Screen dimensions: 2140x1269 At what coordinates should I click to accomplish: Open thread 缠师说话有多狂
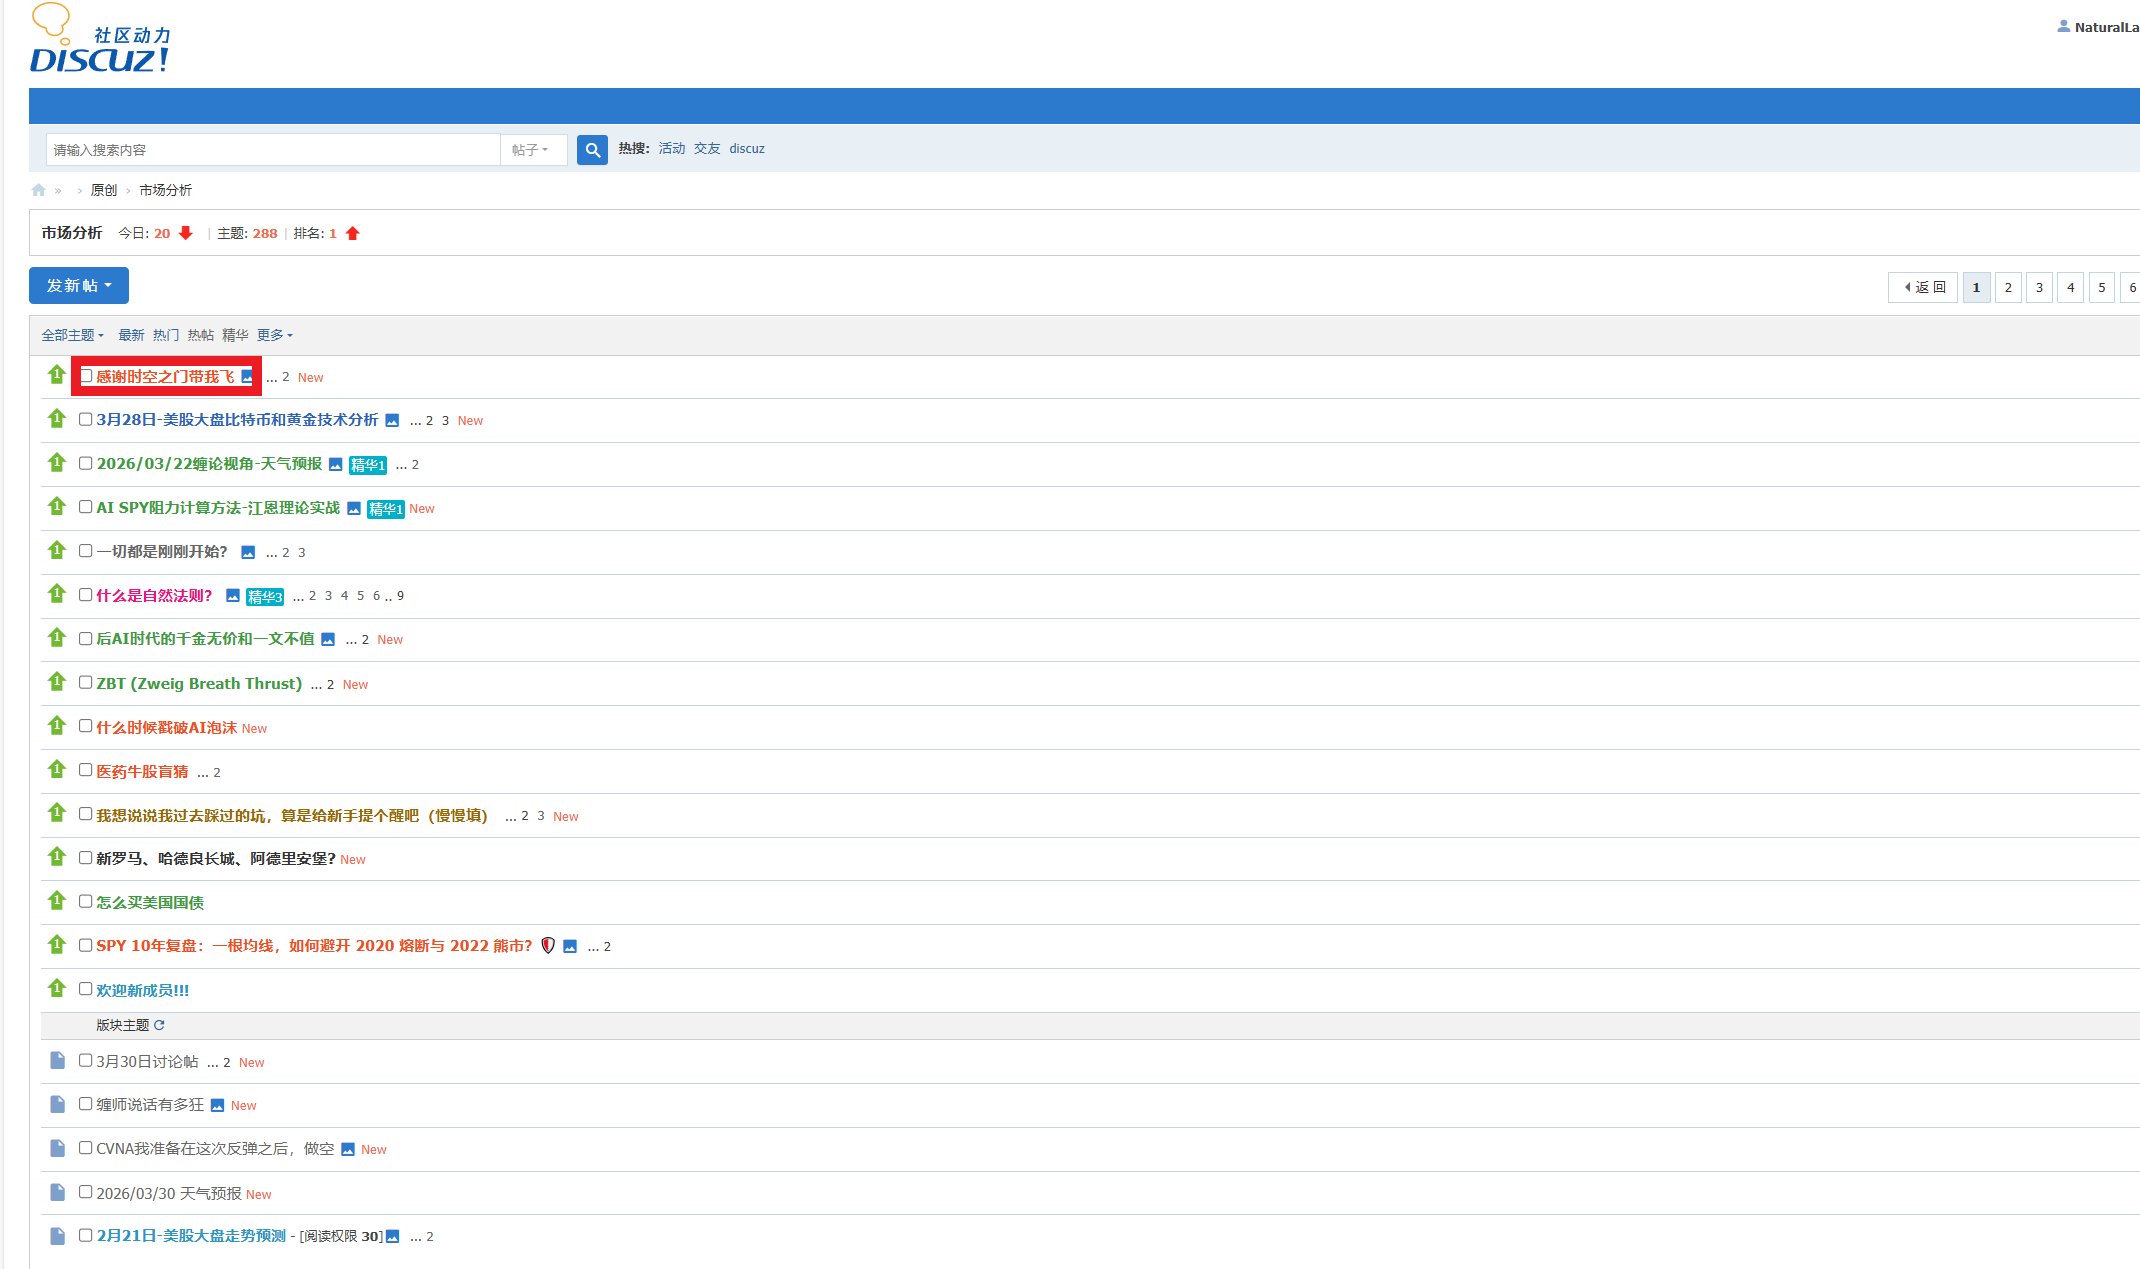150,1105
